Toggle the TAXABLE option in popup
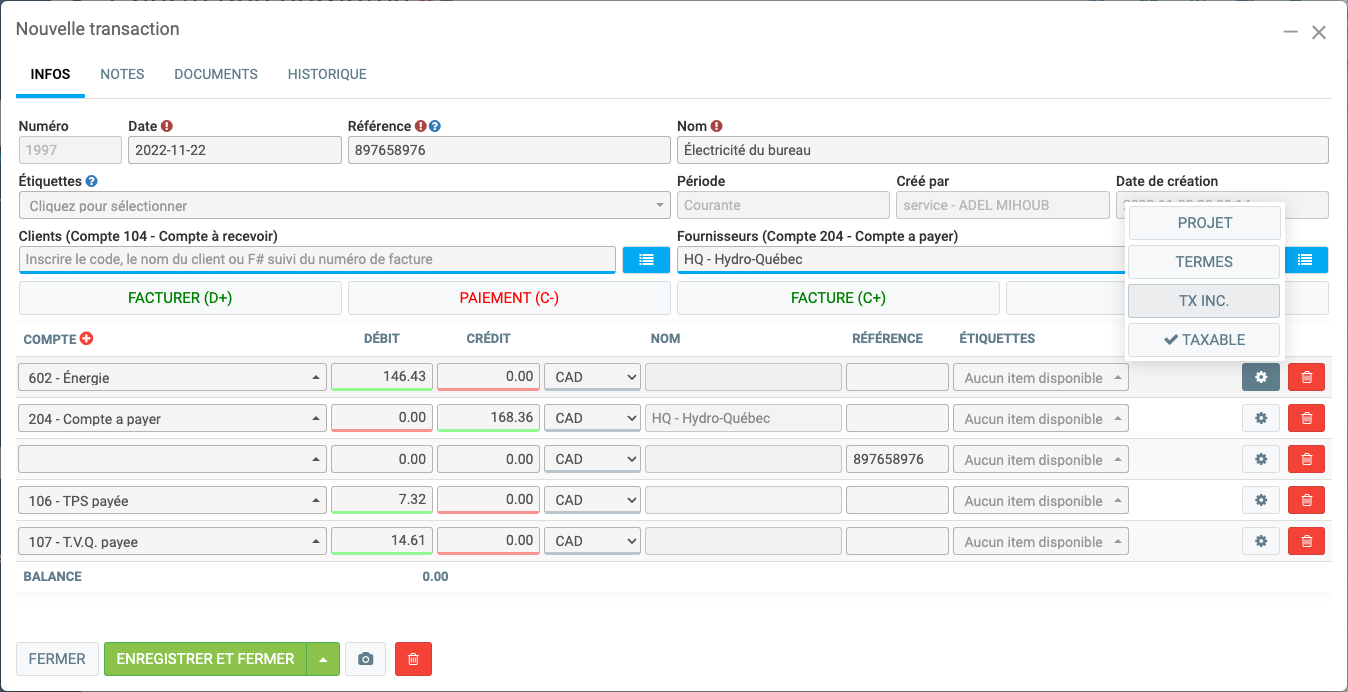 click(1204, 340)
